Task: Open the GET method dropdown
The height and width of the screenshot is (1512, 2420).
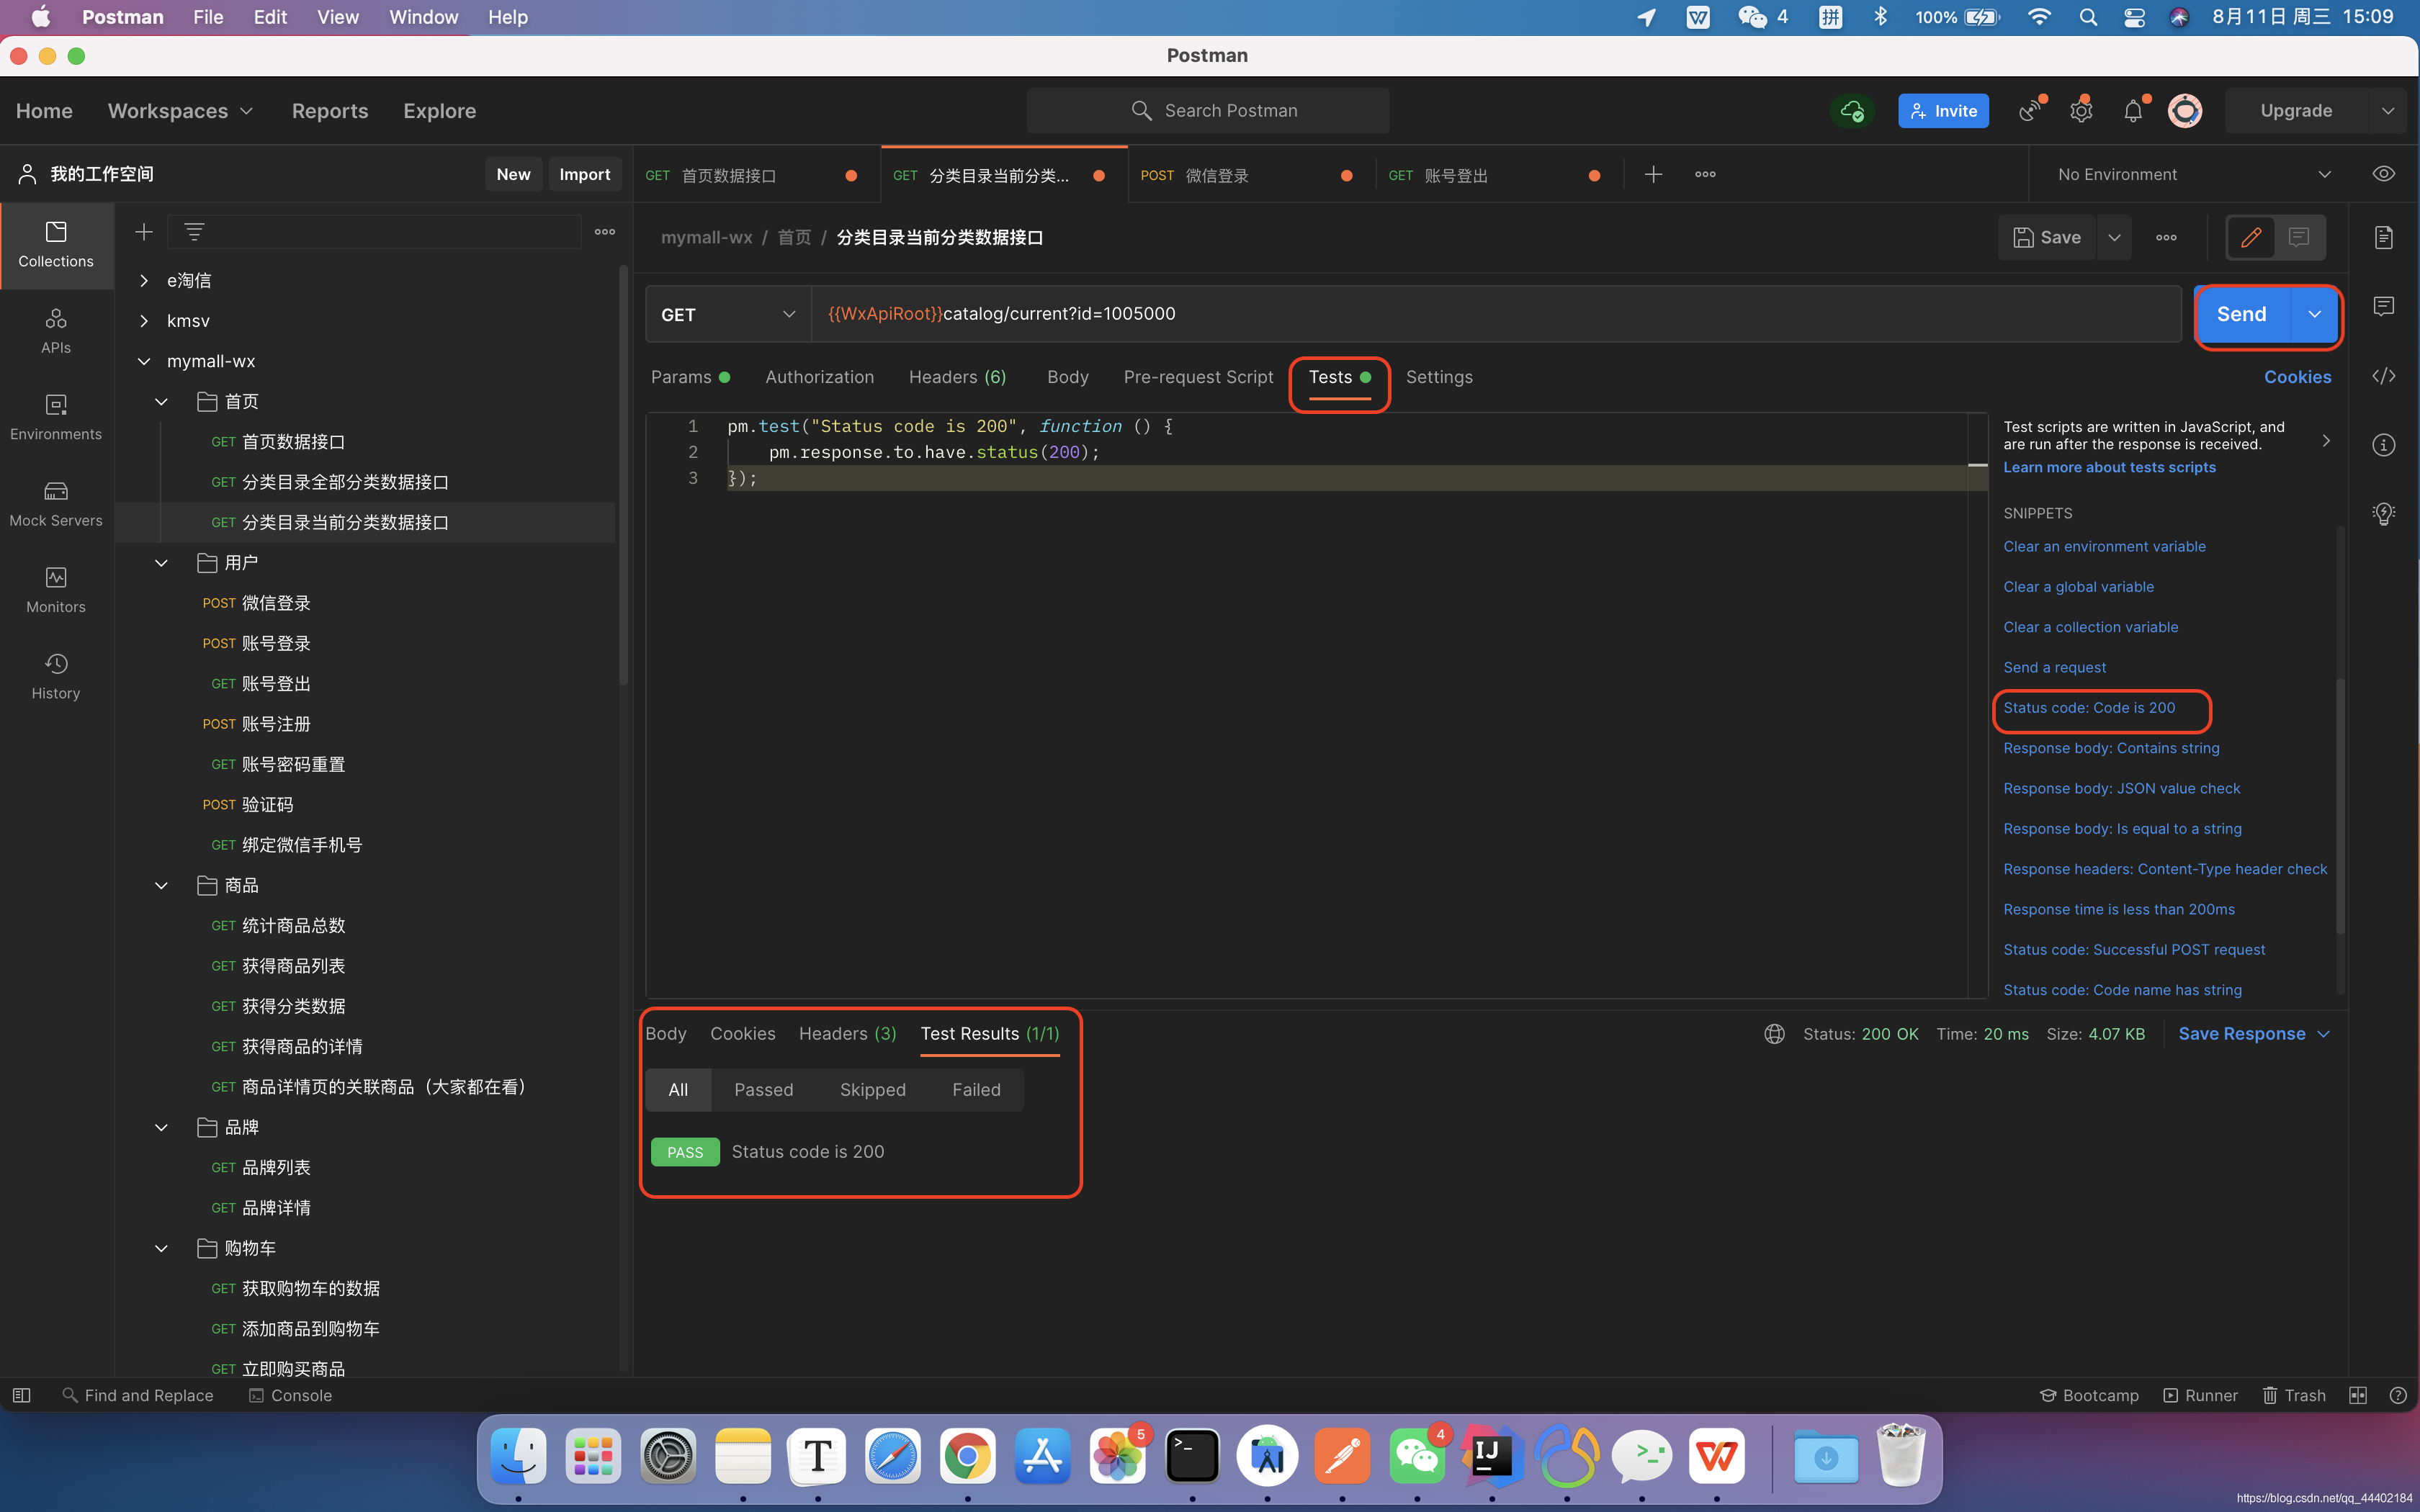Action: pos(728,314)
